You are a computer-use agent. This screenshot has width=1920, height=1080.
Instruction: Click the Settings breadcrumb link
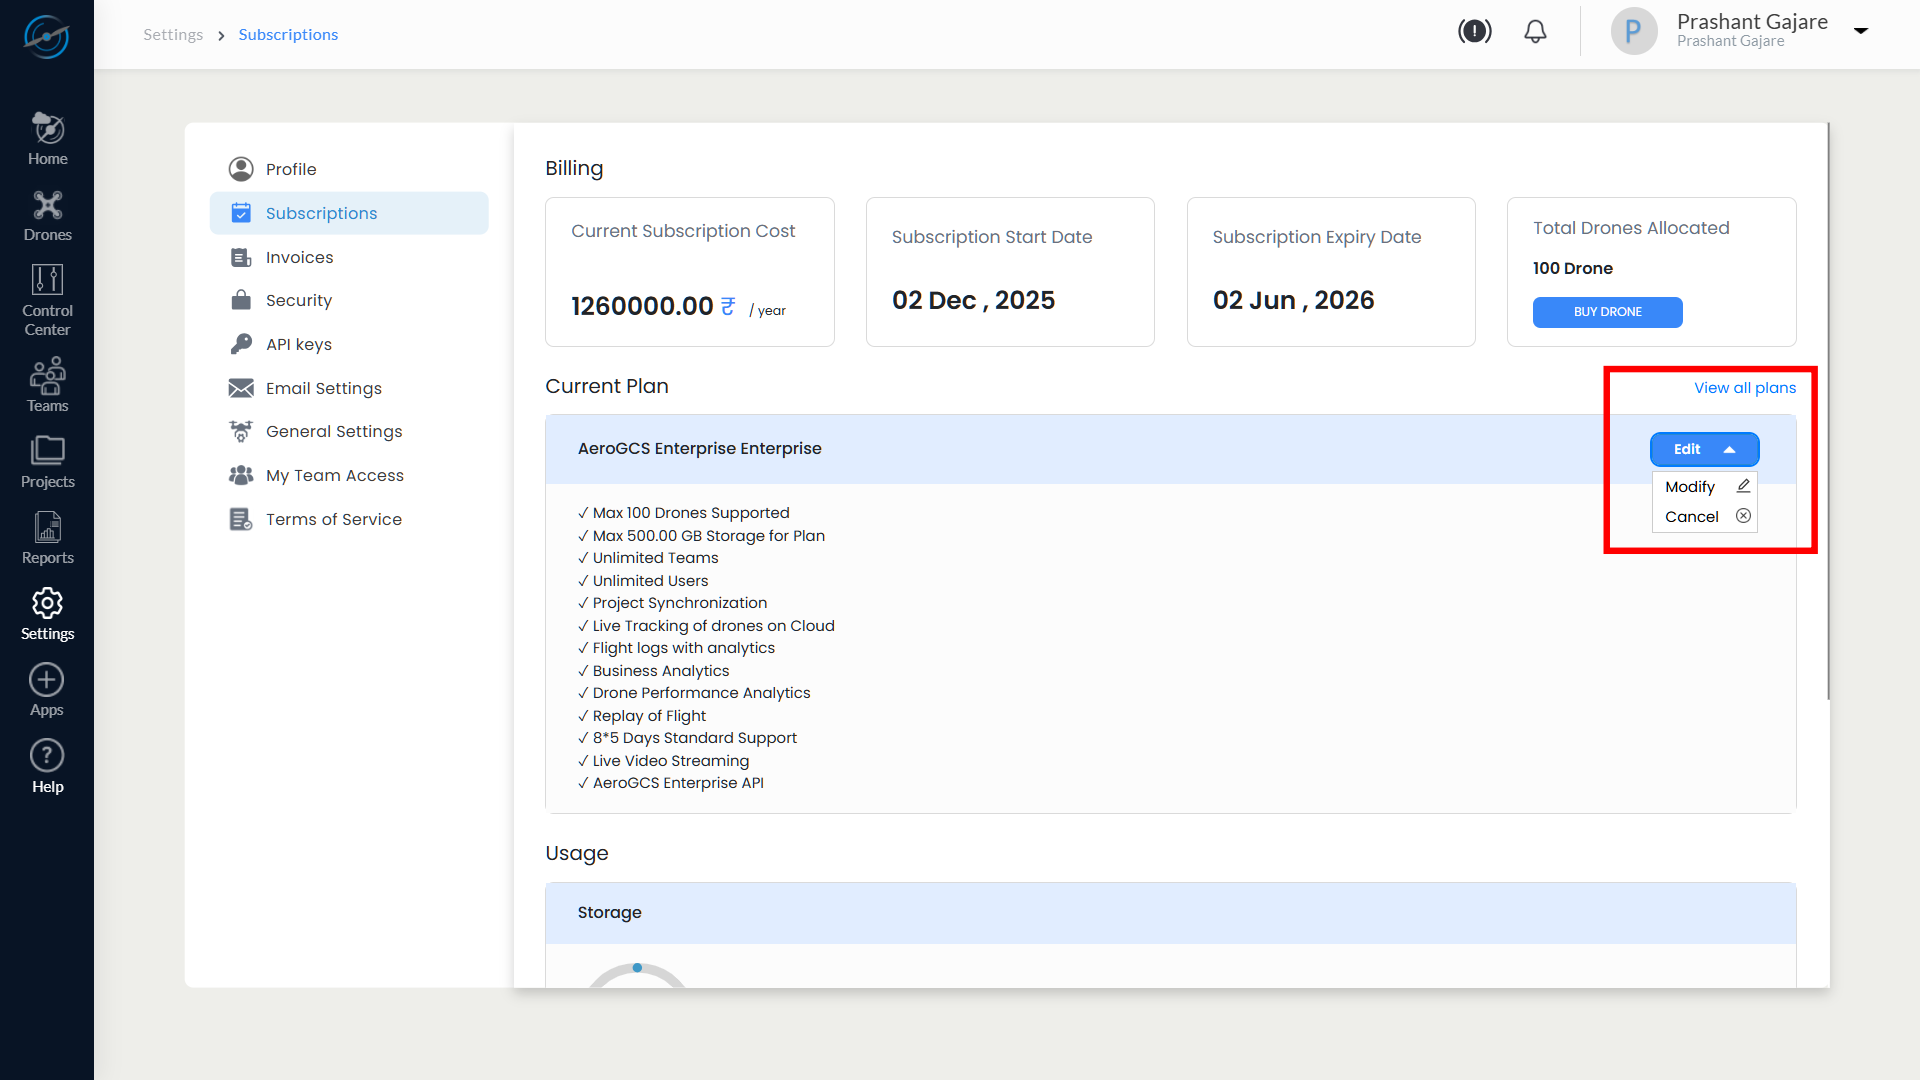coord(173,35)
